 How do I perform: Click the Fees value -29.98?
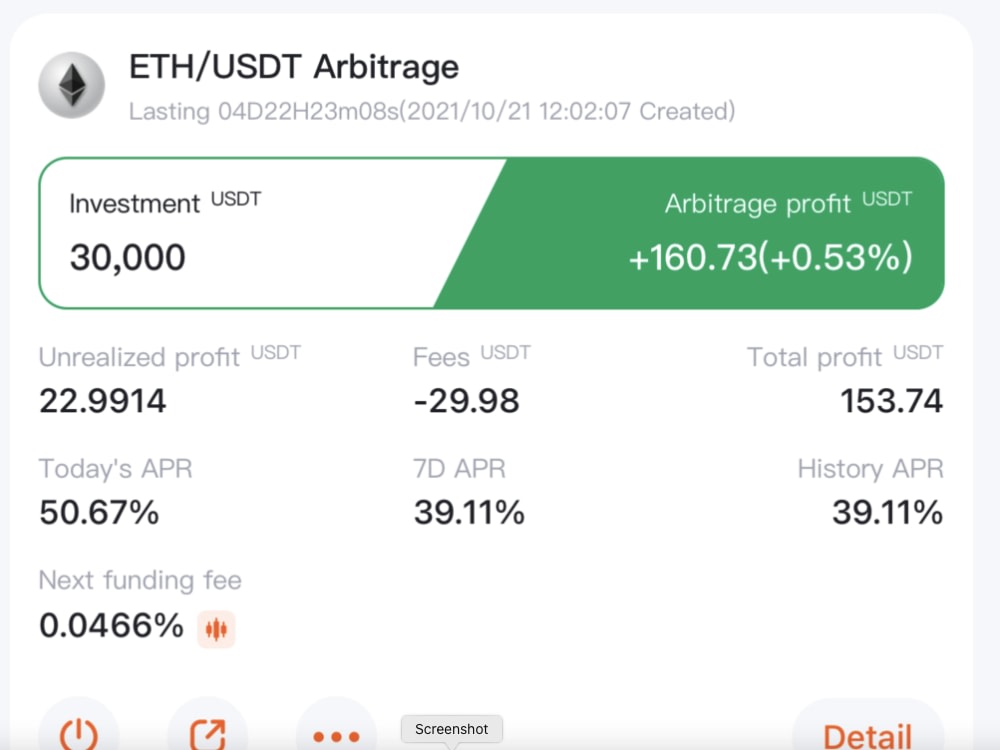point(466,401)
